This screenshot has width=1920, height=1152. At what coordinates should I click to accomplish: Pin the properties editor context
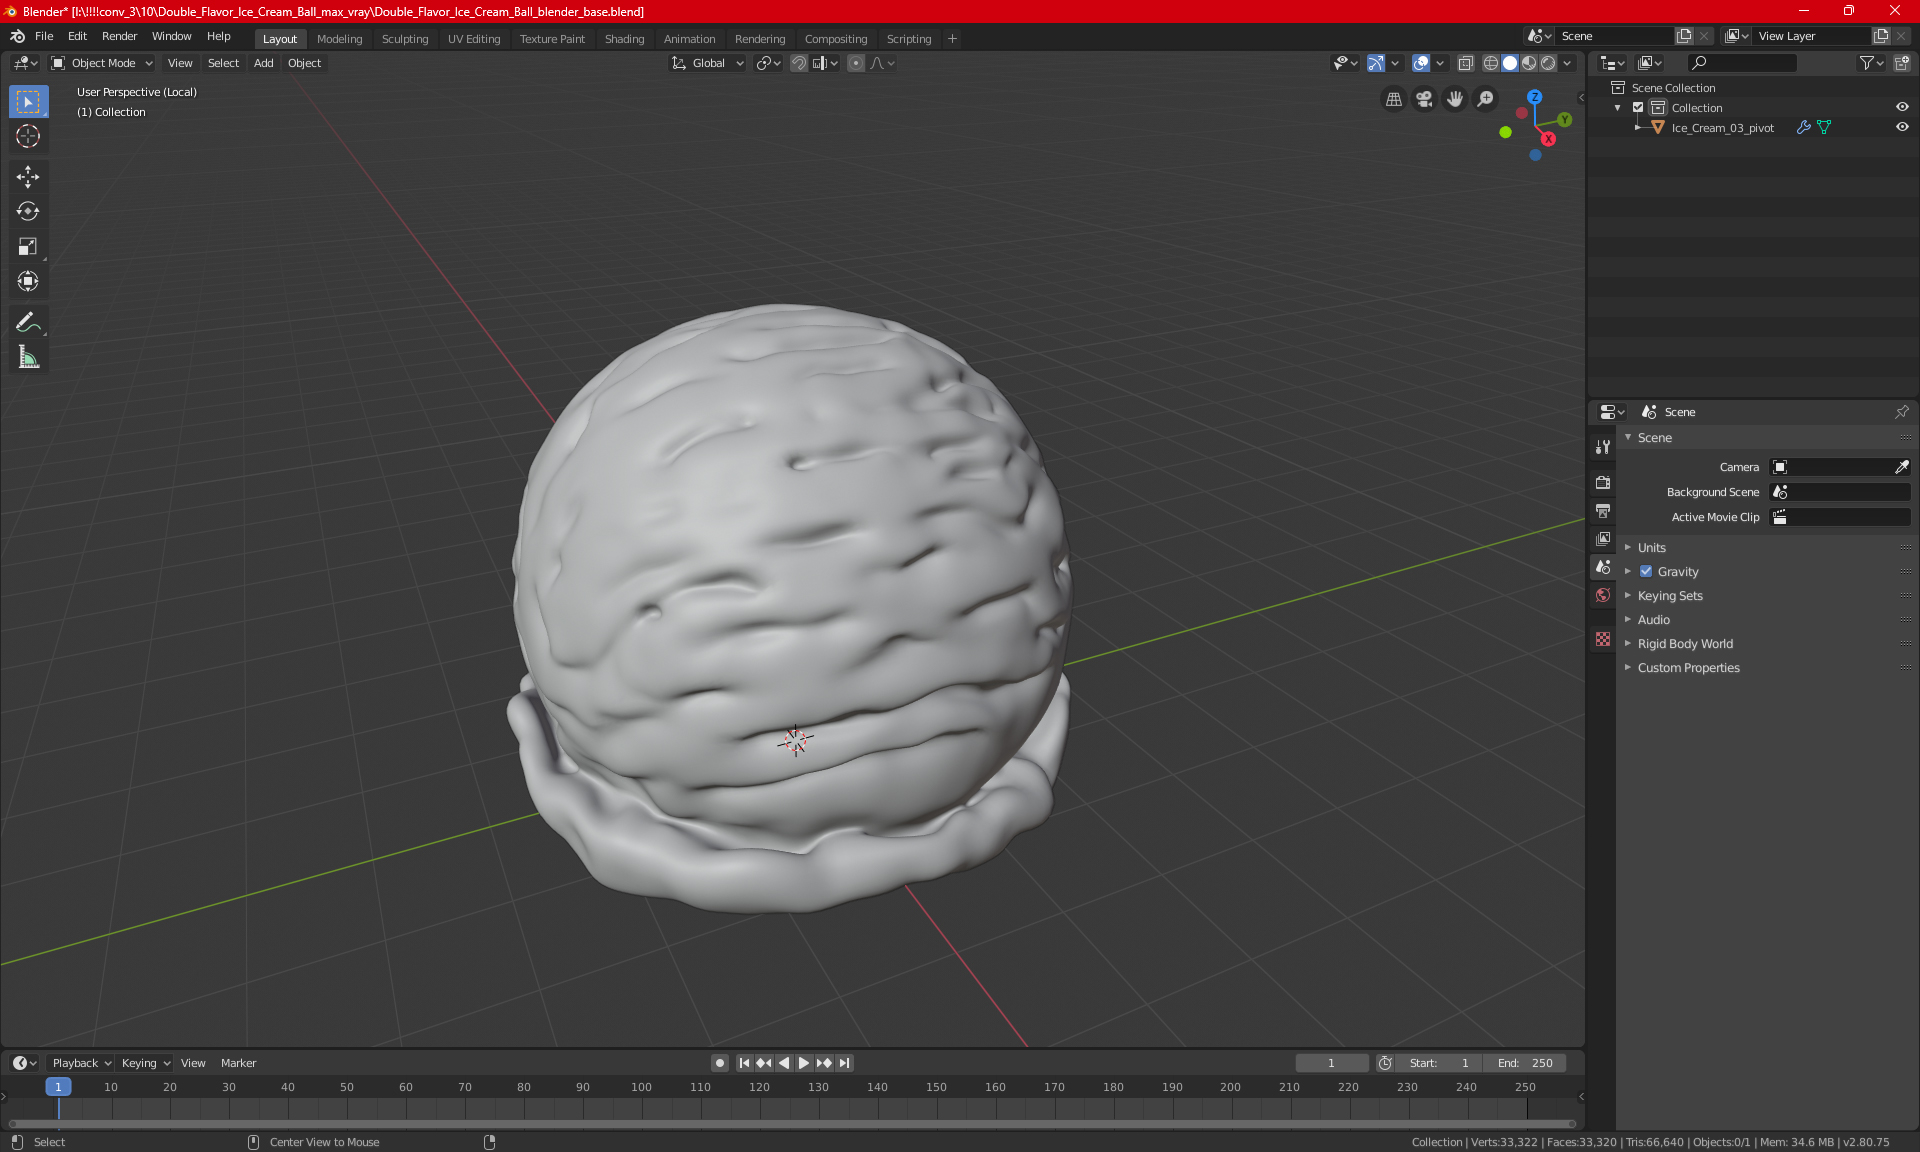pos(1901,412)
